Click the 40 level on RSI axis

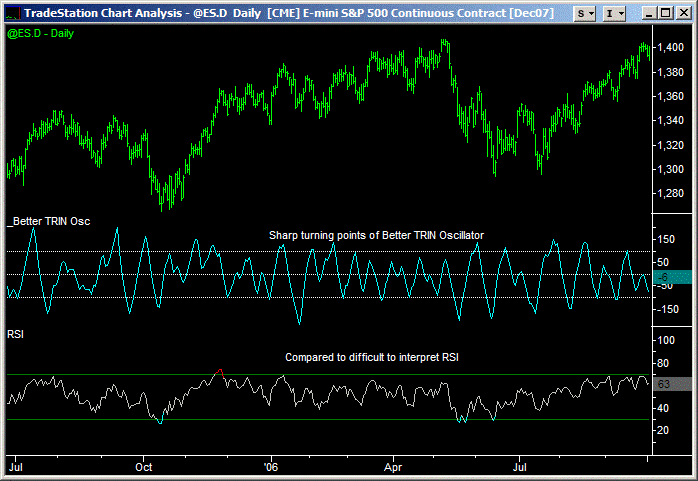pos(663,408)
